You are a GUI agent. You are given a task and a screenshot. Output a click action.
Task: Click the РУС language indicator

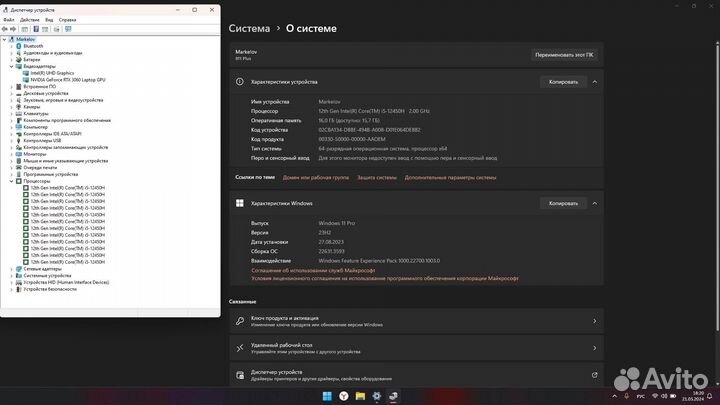[x=641, y=396]
